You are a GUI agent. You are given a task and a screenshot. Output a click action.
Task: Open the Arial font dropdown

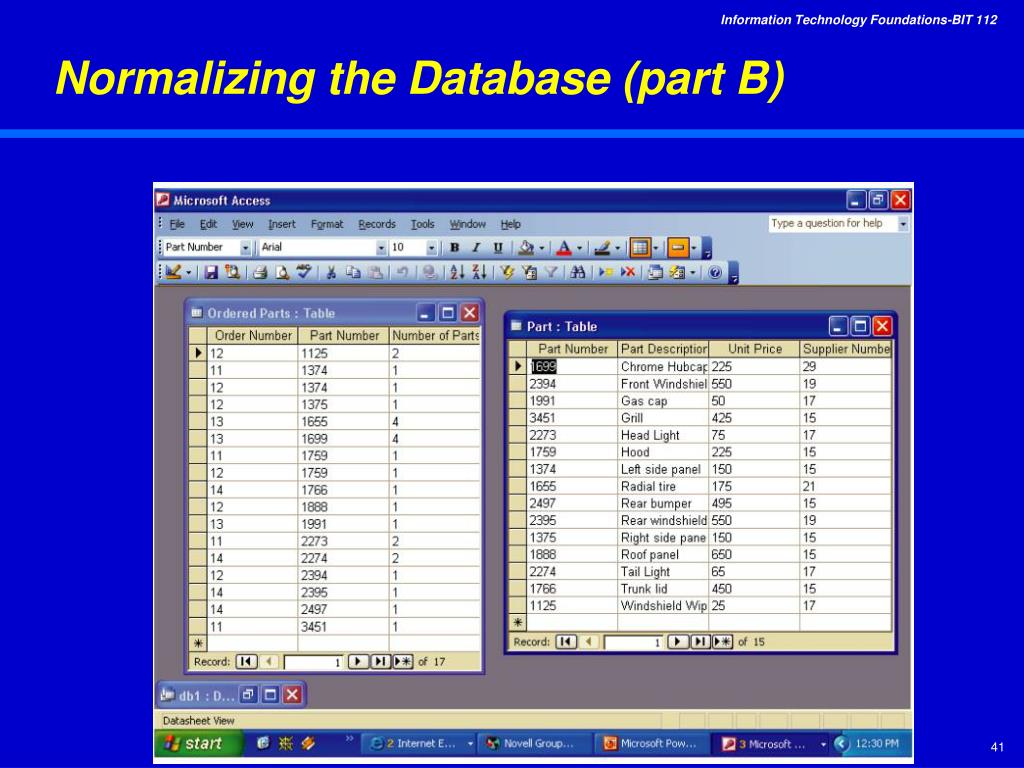pyautogui.click(x=381, y=248)
